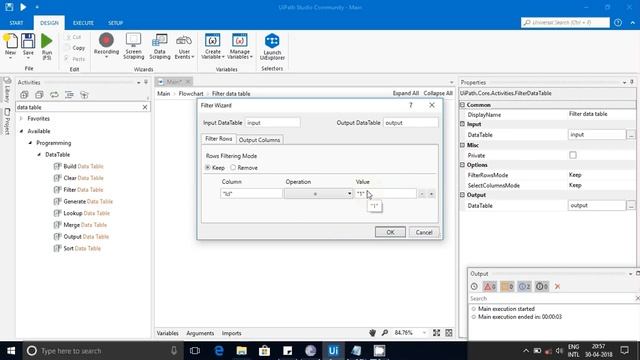Switch to the SETUP ribbon tab

pos(116,23)
